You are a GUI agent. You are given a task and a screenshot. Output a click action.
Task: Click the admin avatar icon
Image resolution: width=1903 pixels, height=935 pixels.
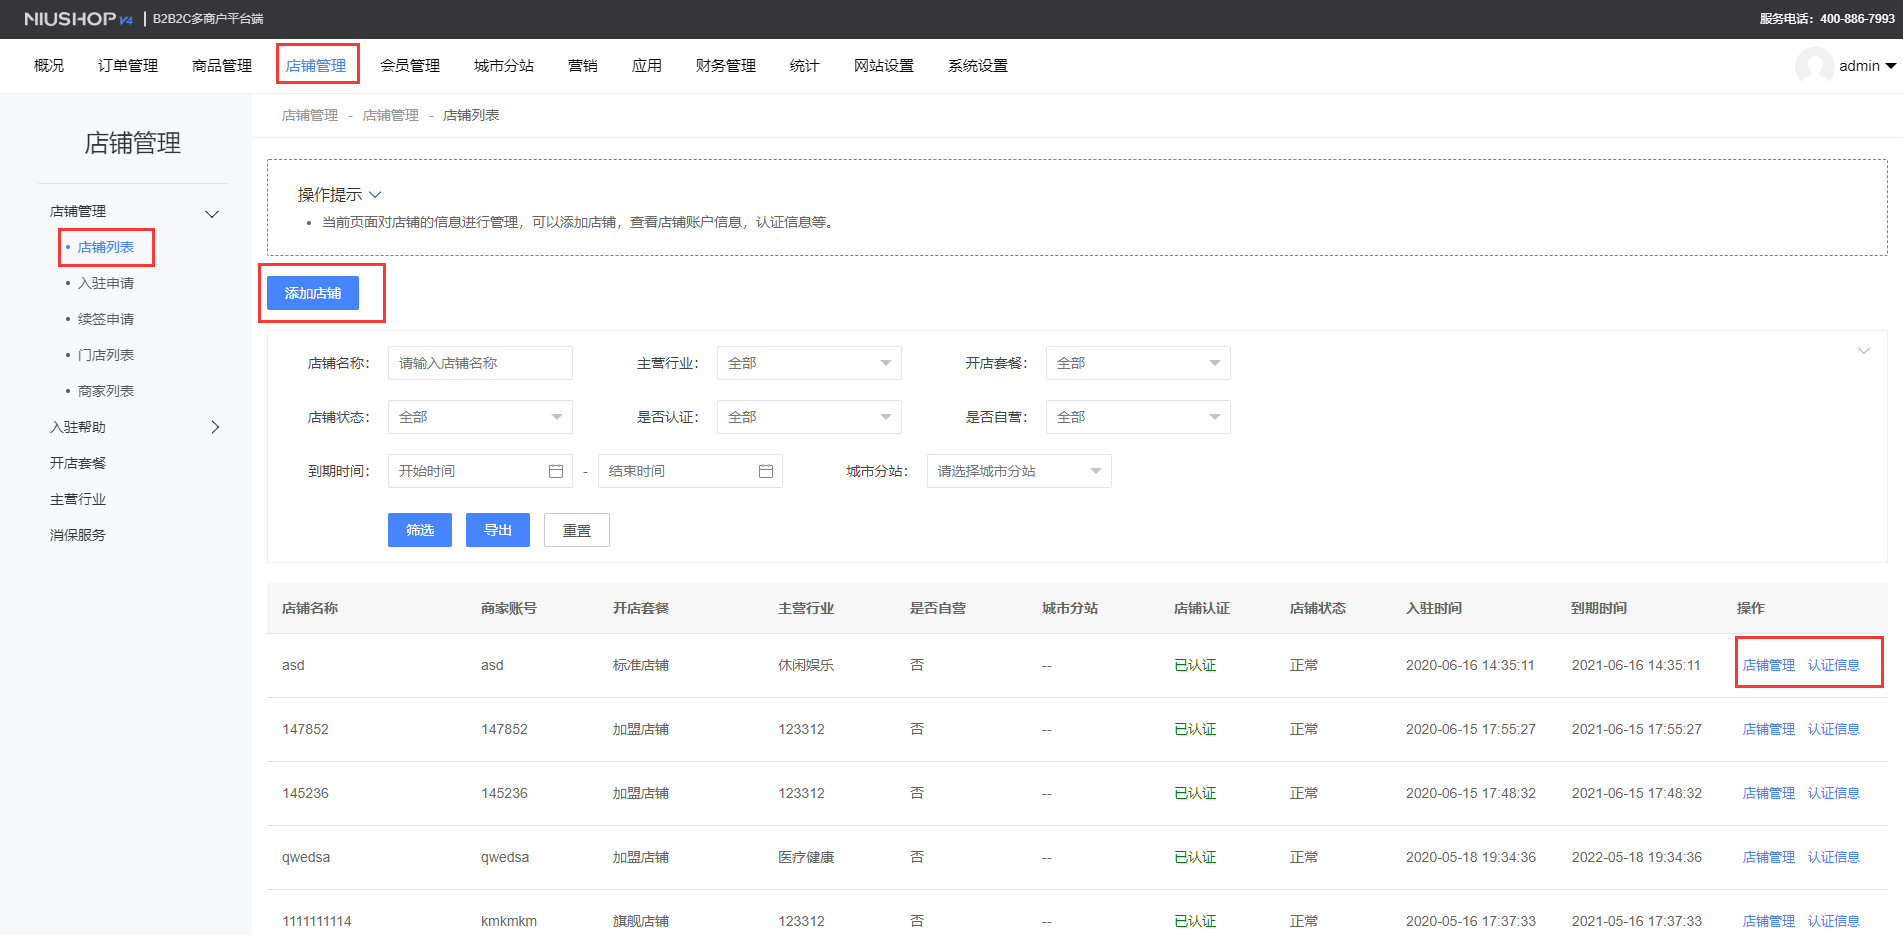(1814, 66)
